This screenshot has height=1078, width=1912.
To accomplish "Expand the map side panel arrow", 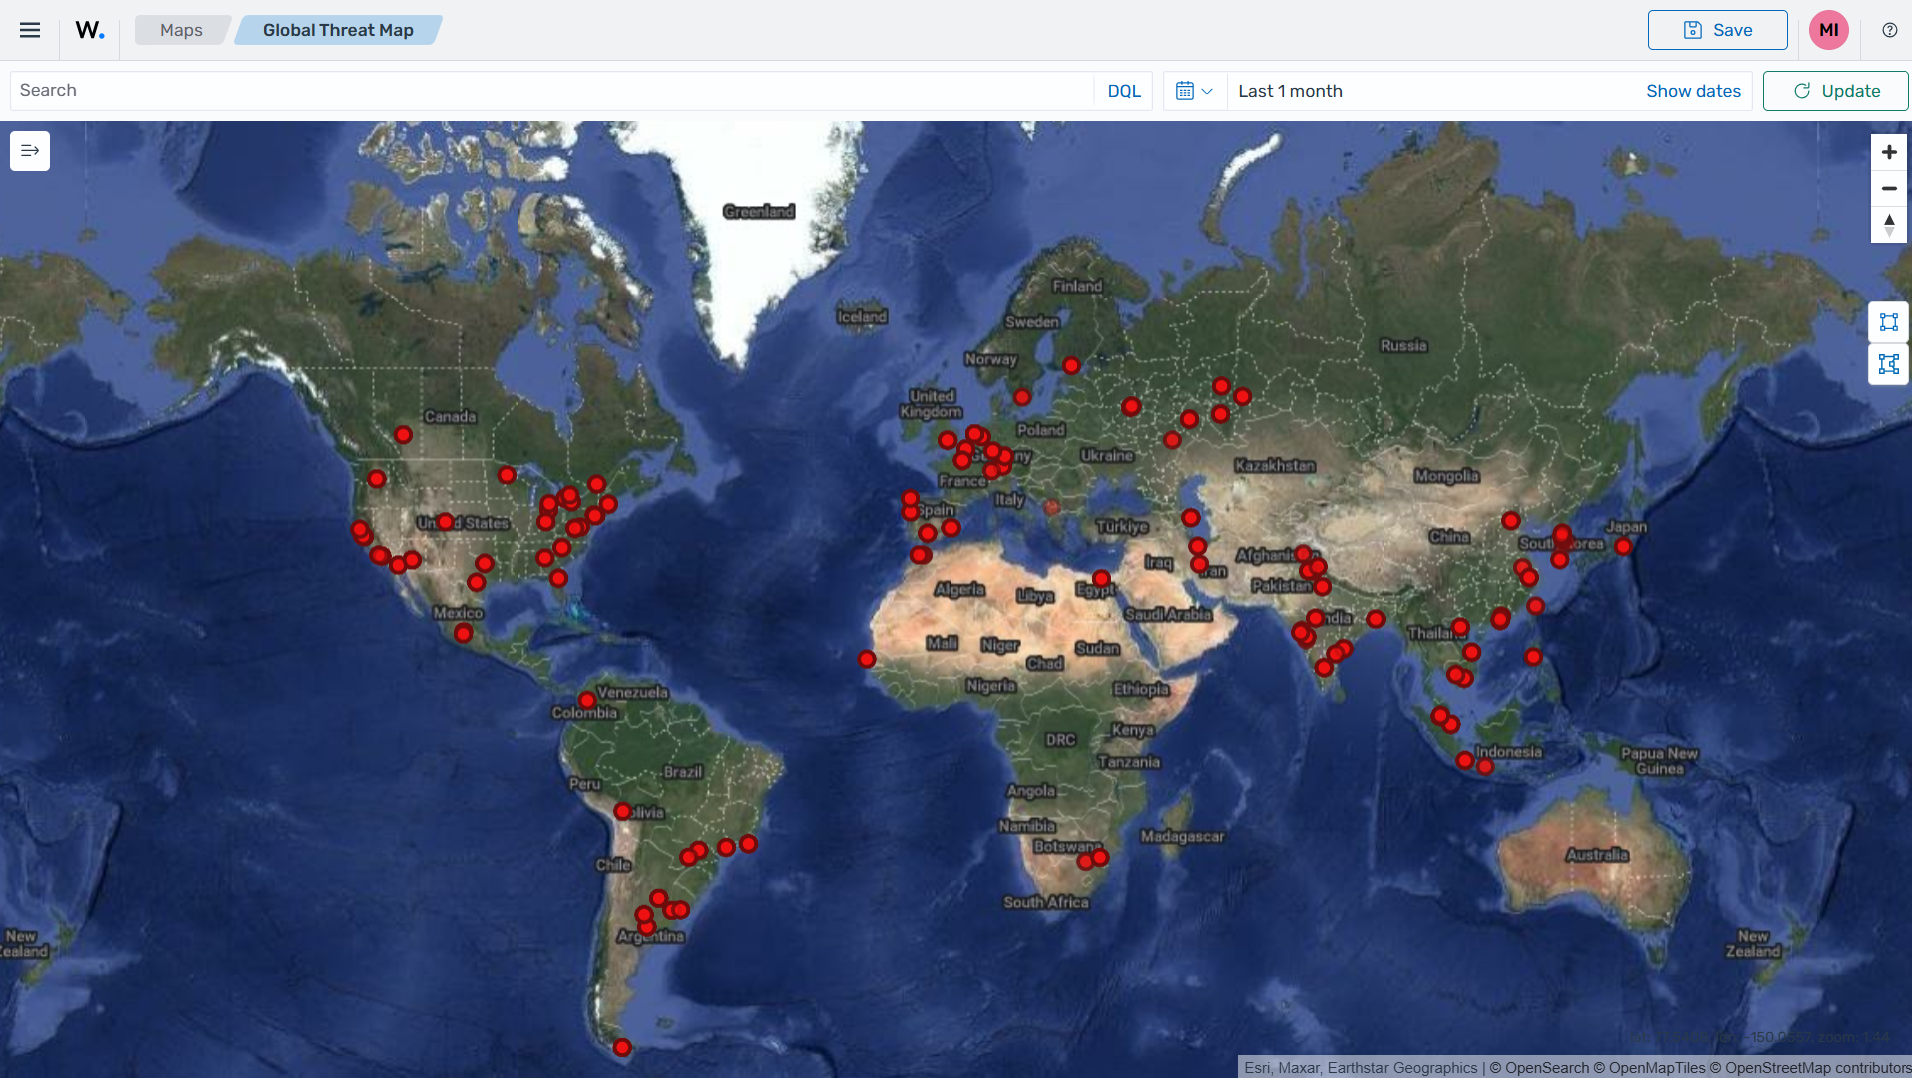I will (x=30, y=150).
